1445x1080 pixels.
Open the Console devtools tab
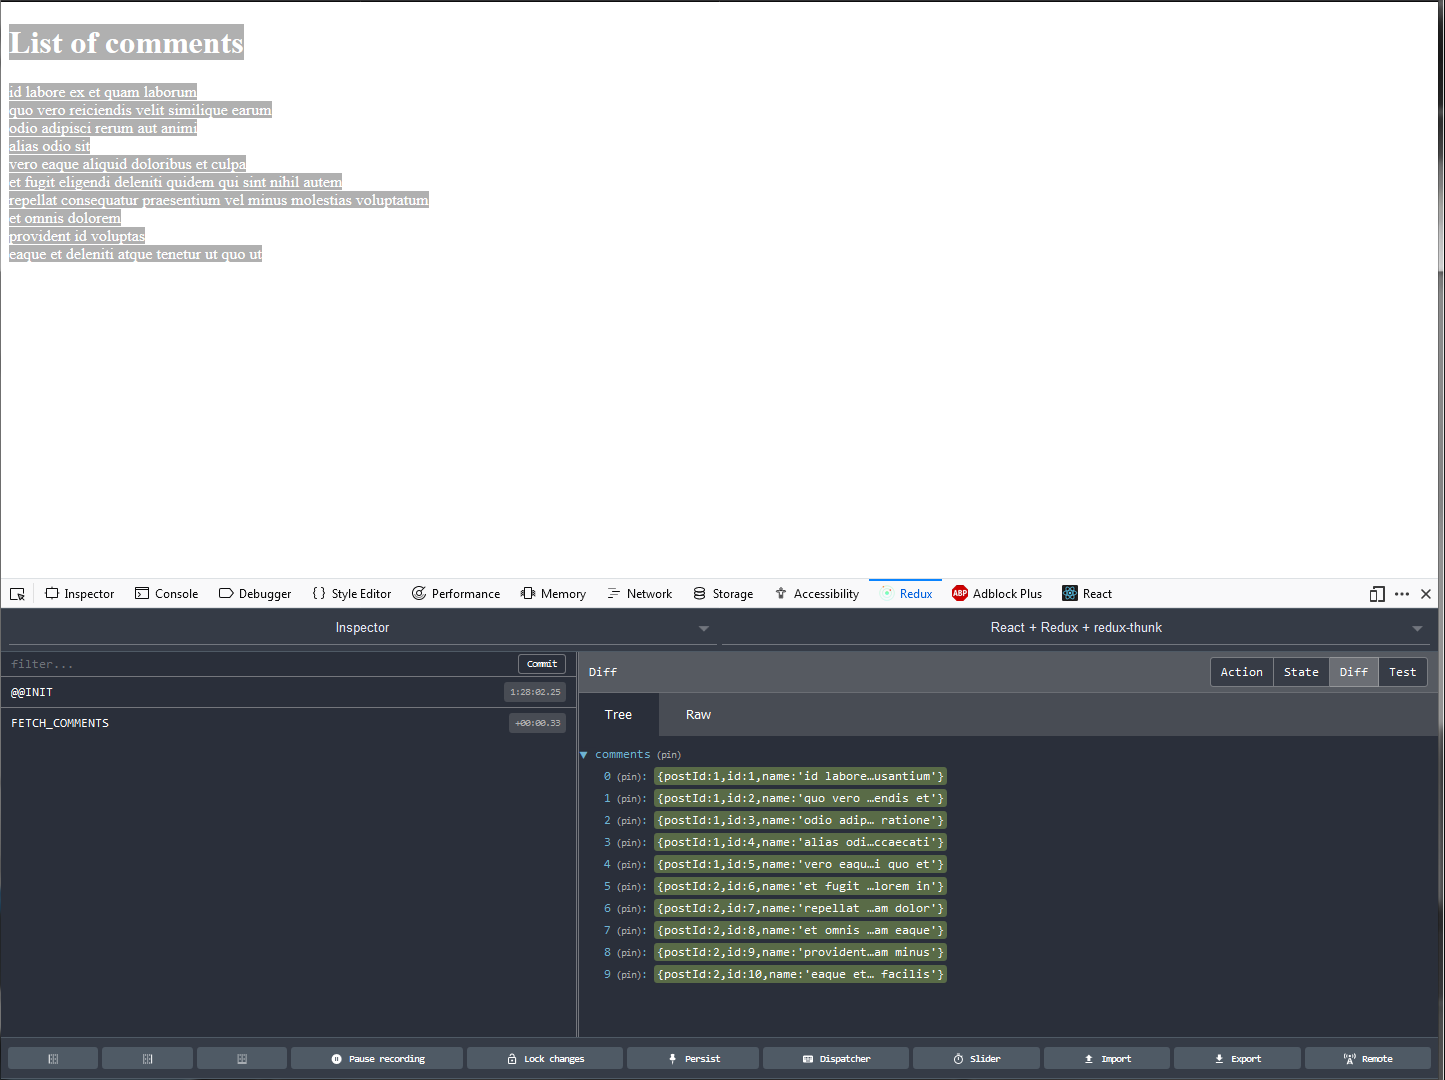[167, 594]
